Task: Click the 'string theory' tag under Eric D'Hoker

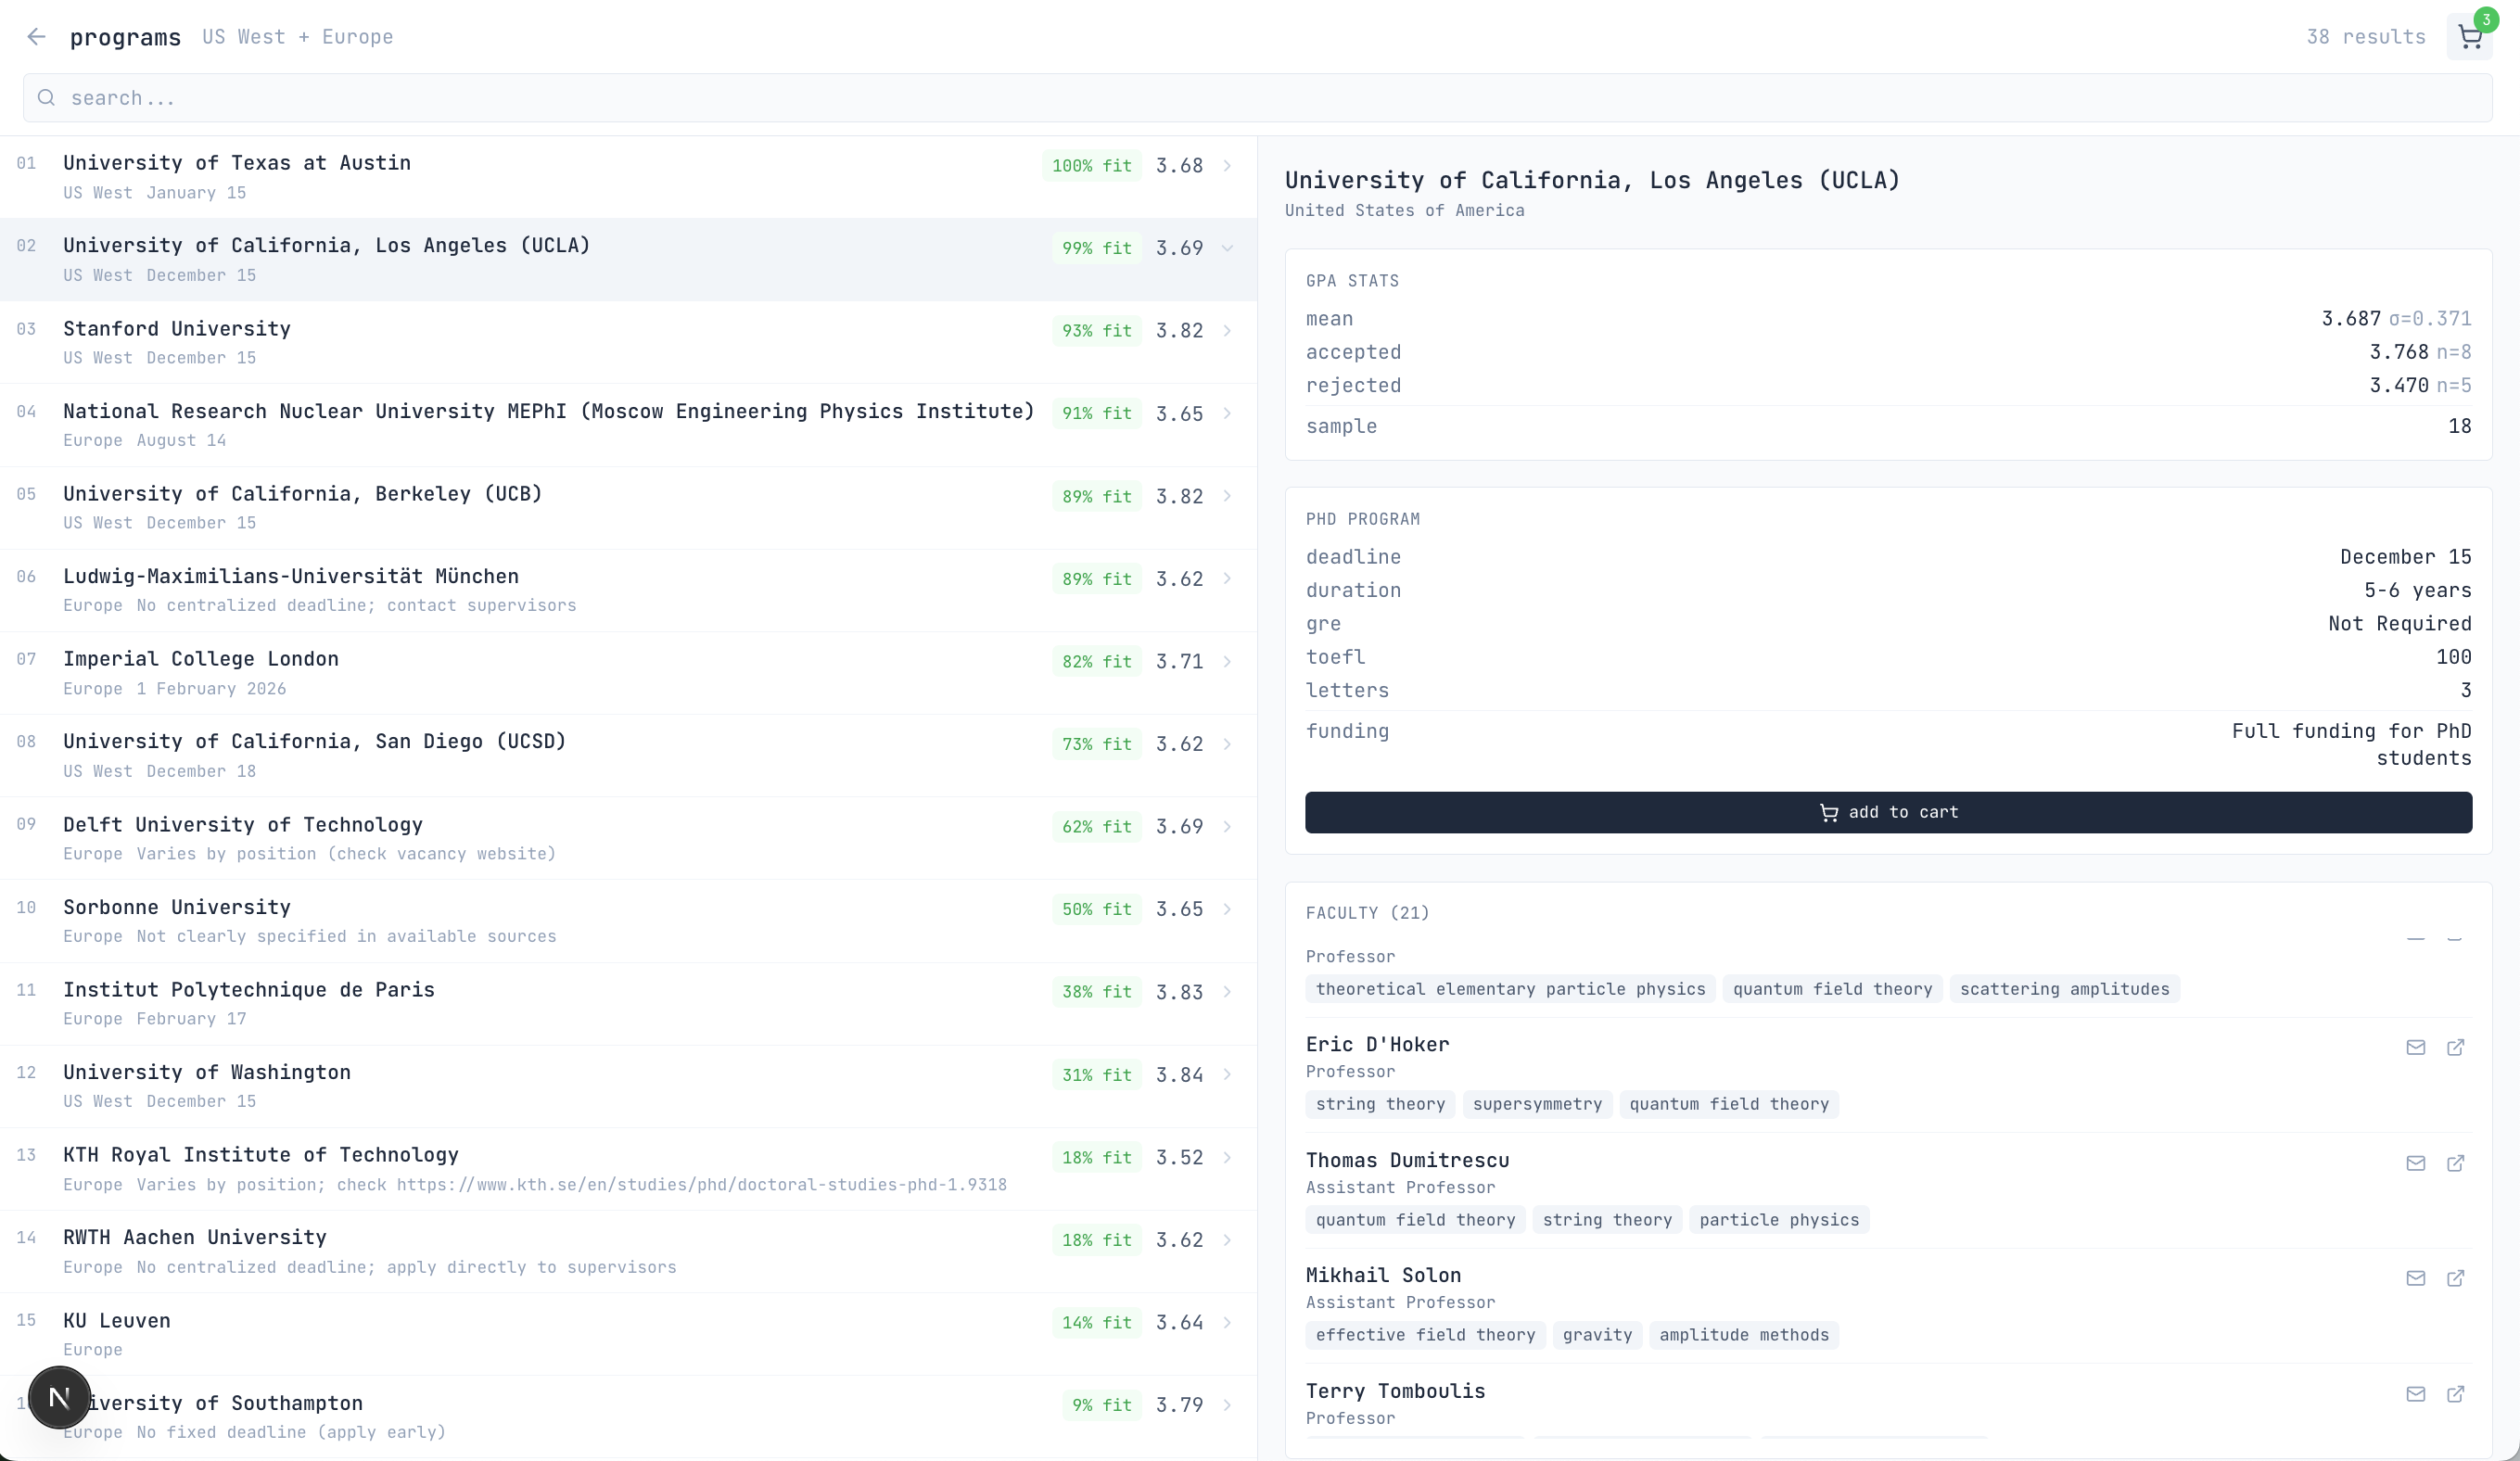Action: coord(1379,1104)
